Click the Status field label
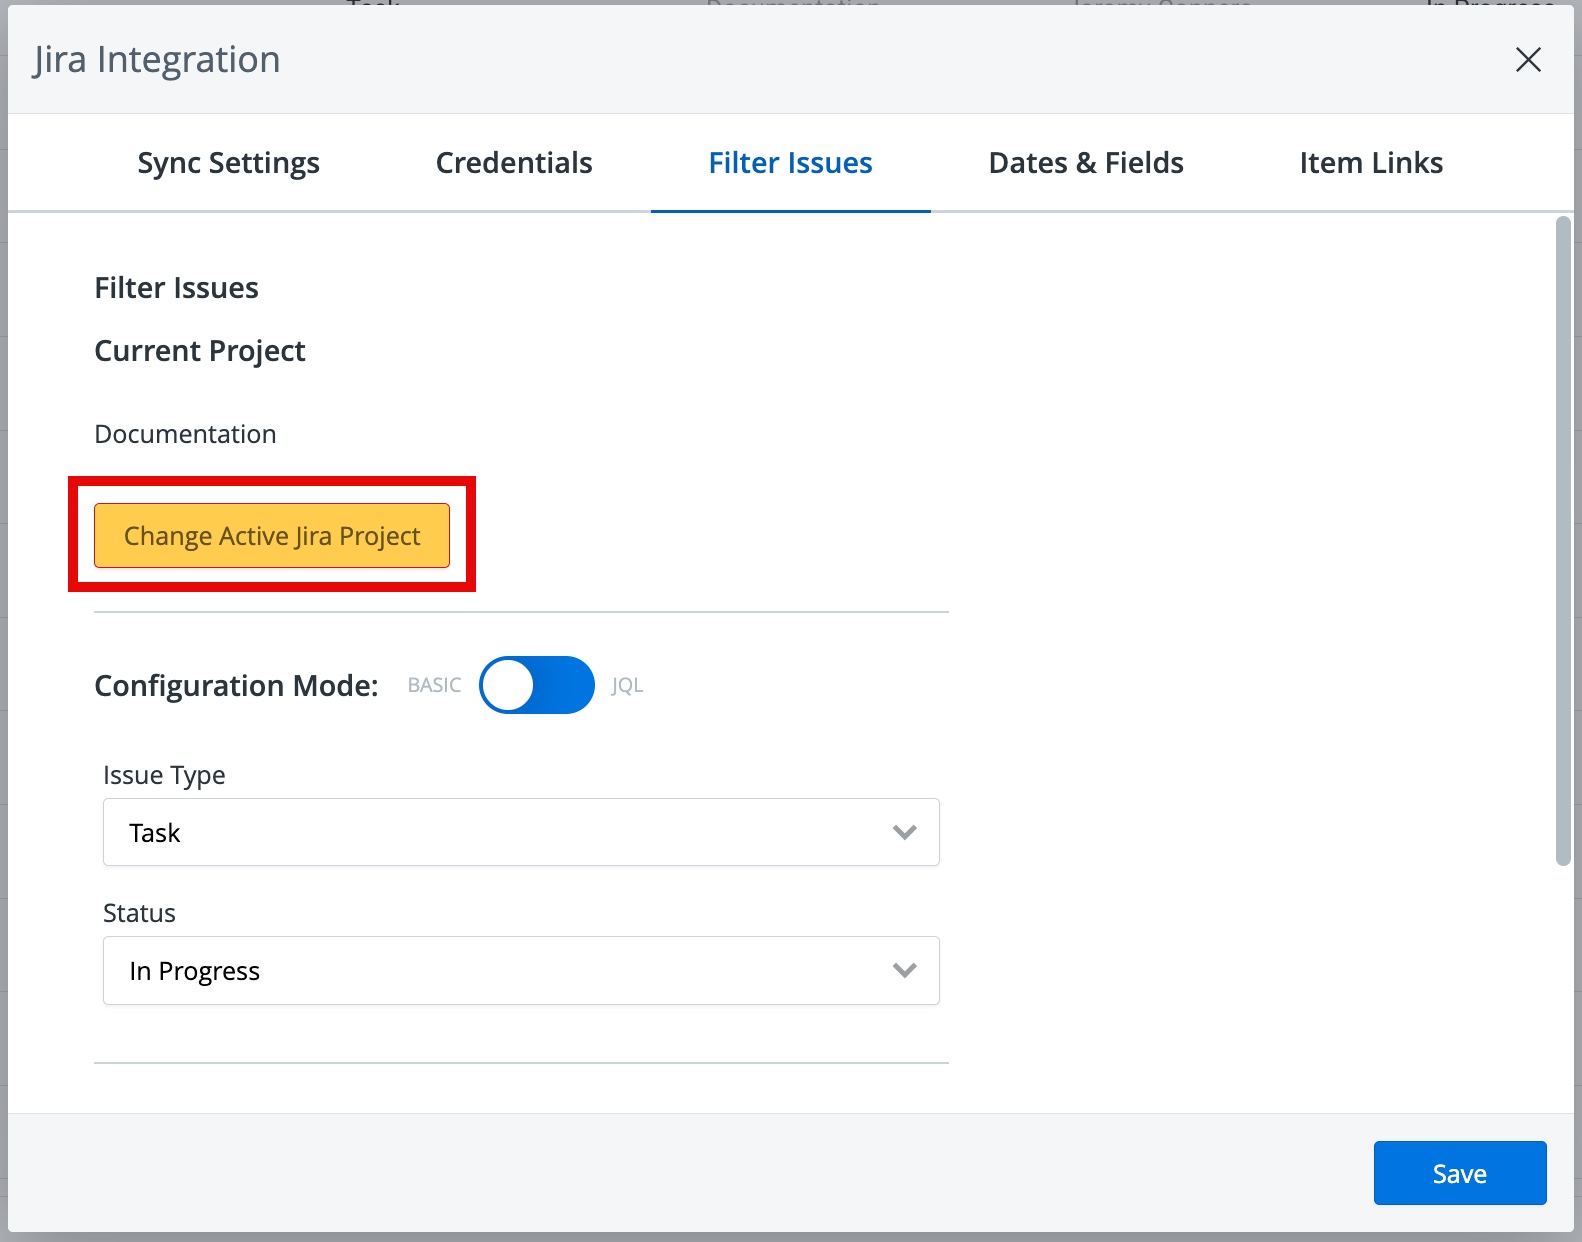1582x1242 pixels. [x=139, y=913]
